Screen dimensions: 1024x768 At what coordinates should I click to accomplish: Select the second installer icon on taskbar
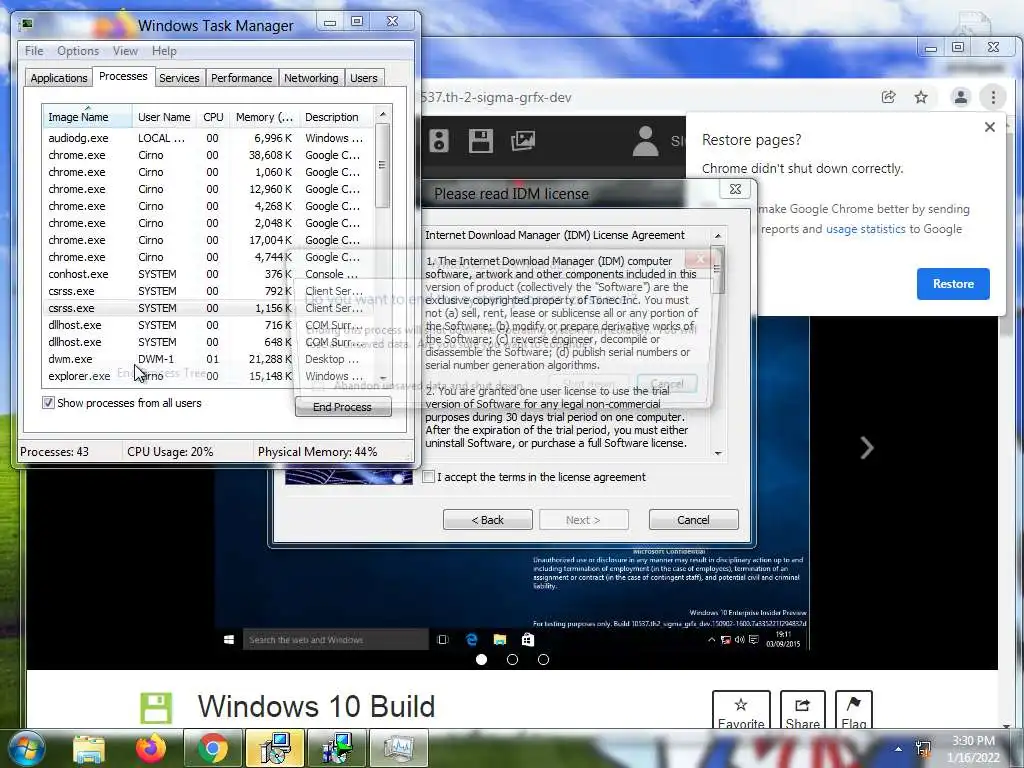click(x=337, y=748)
